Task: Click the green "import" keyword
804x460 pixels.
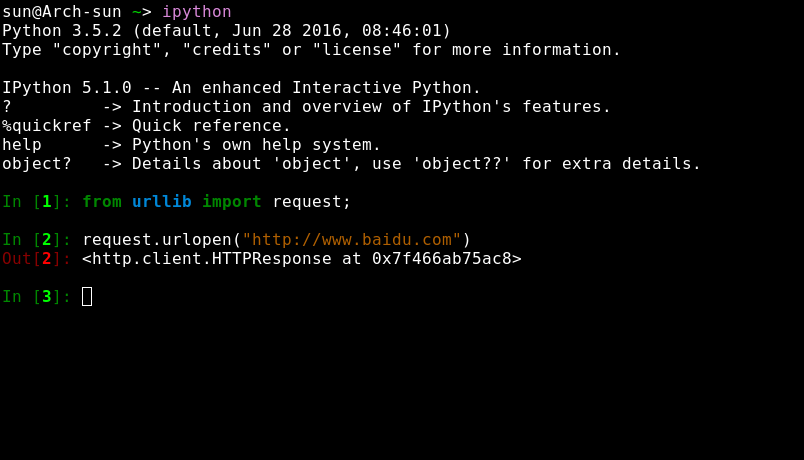Action: pyautogui.click(x=231, y=201)
